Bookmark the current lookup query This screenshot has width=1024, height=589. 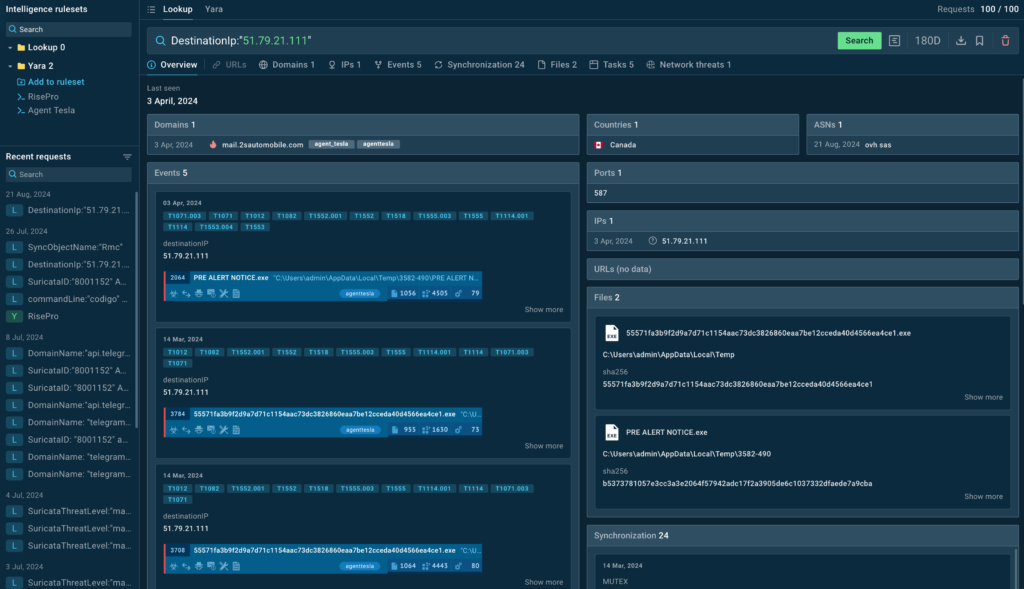(980, 41)
